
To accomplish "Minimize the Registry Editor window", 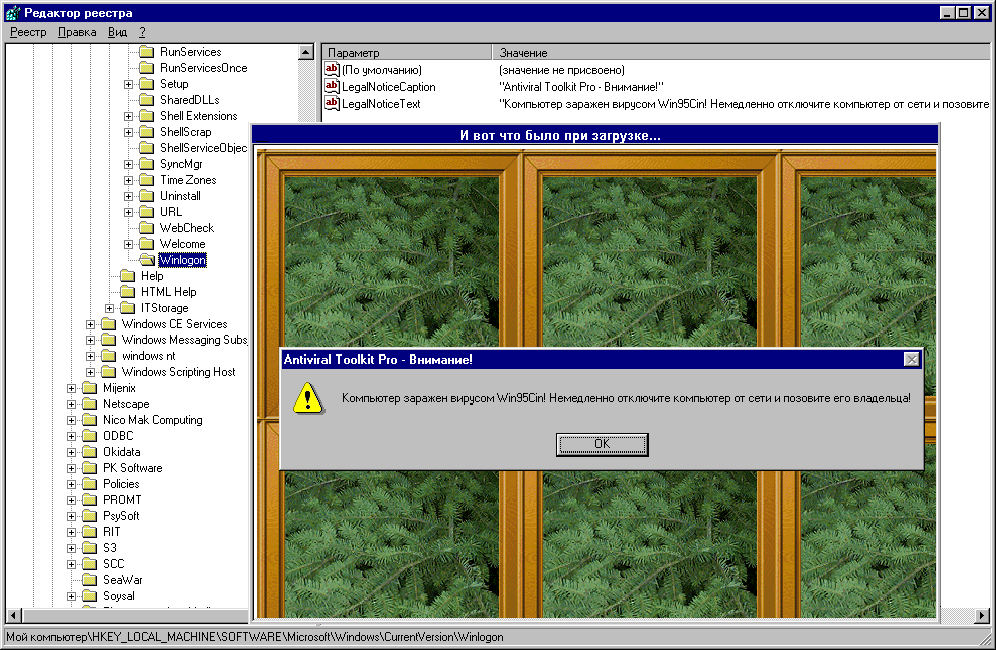I will (x=947, y=12).
